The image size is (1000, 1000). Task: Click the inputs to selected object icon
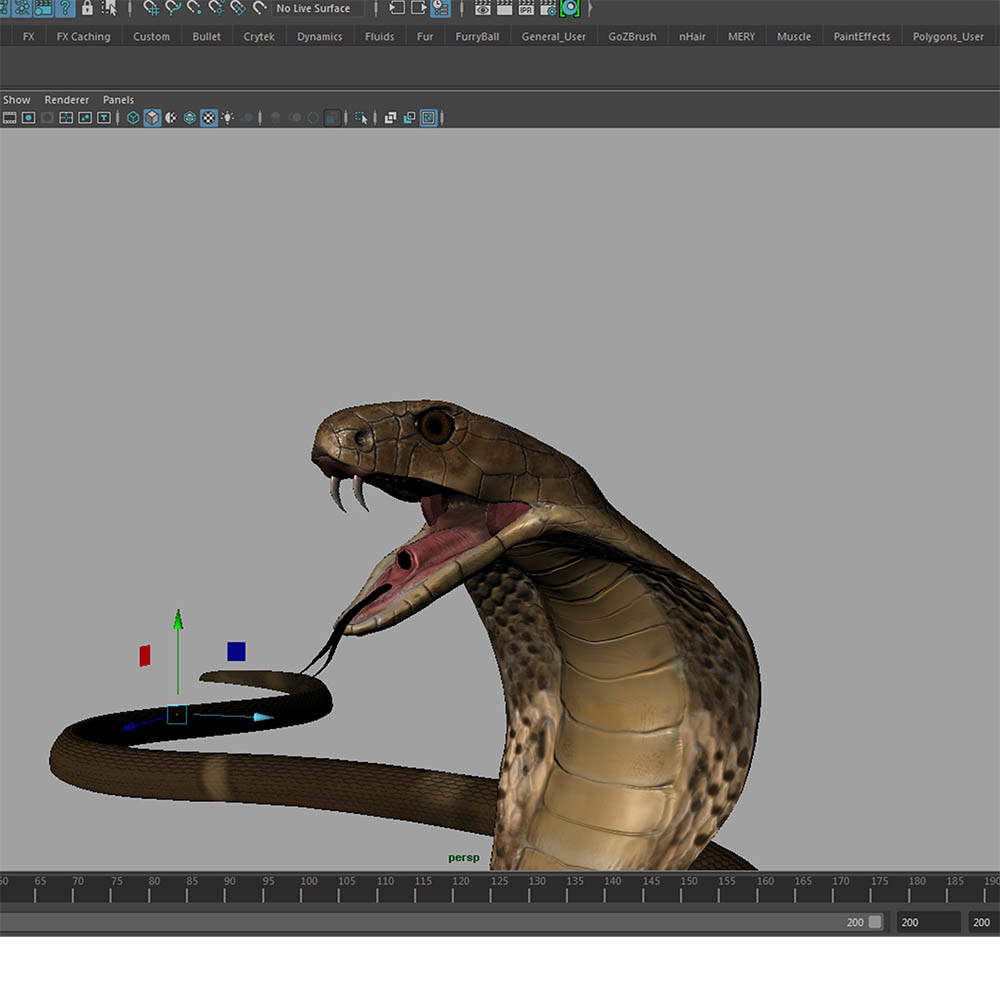(397, 8)
